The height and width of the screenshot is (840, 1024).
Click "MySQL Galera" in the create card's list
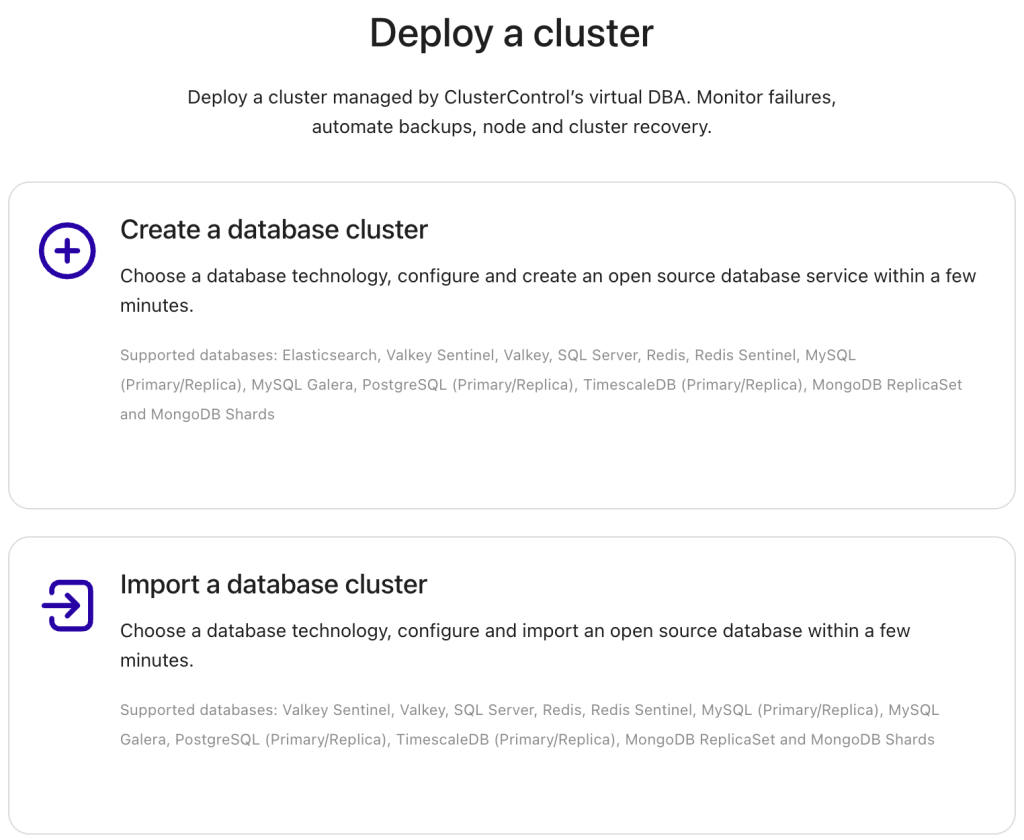[302, 385]
